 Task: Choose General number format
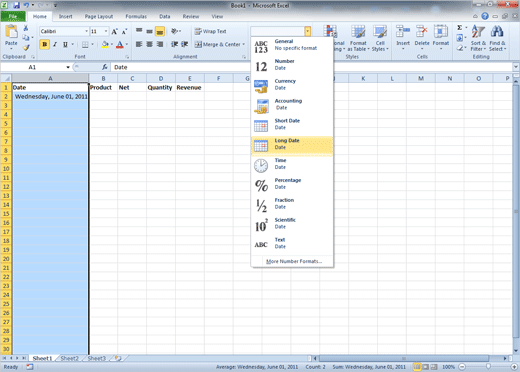point(292,45)
